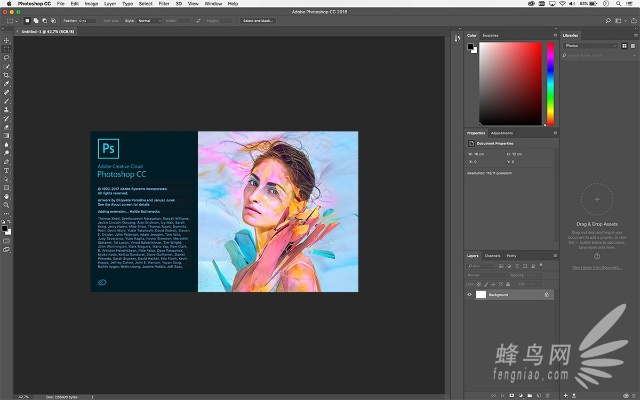640x400 pixels.
Task: Click the Feather input field
Action: 87,20
